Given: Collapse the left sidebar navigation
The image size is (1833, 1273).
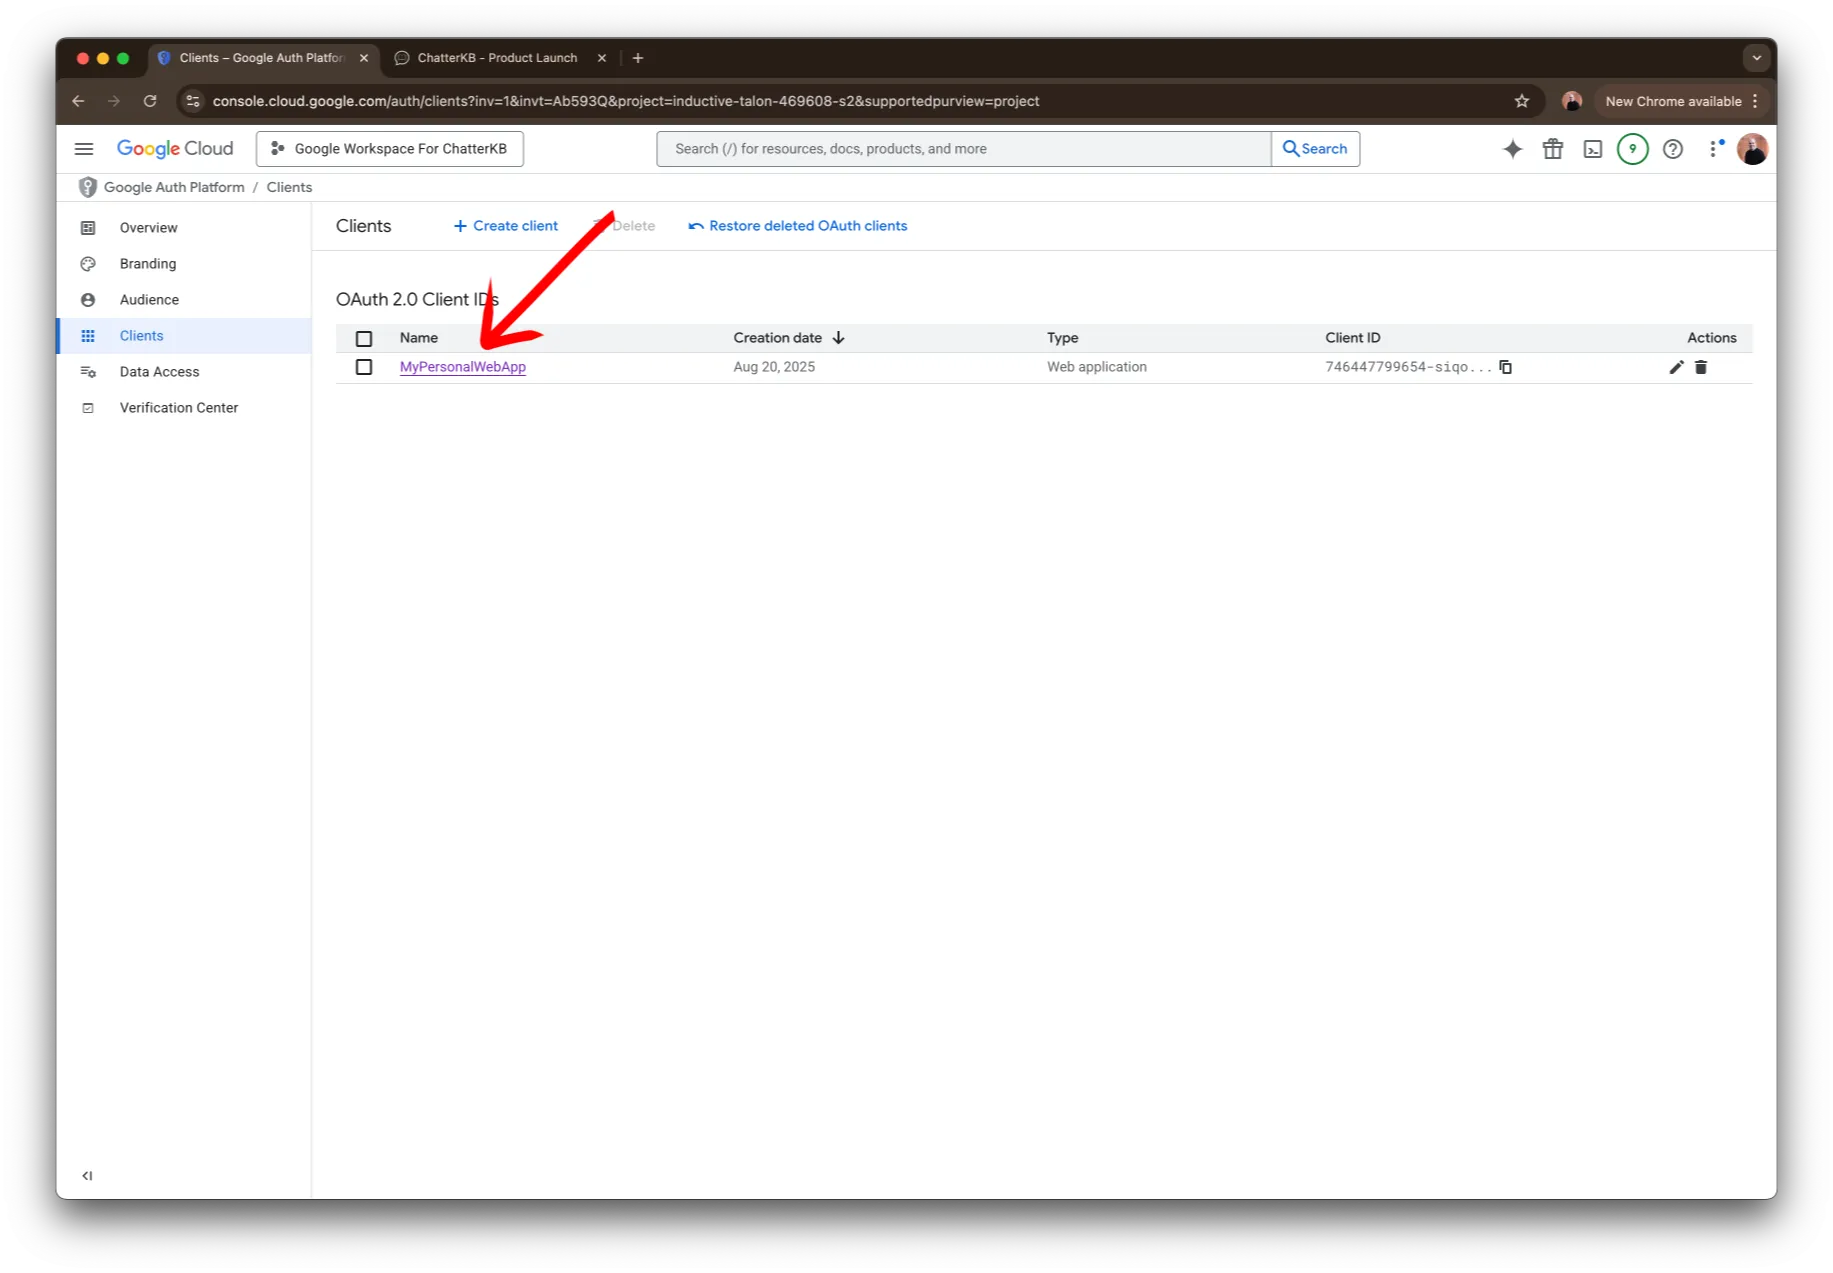Looking at the screenshot, I should click(x=87, y=1176).
